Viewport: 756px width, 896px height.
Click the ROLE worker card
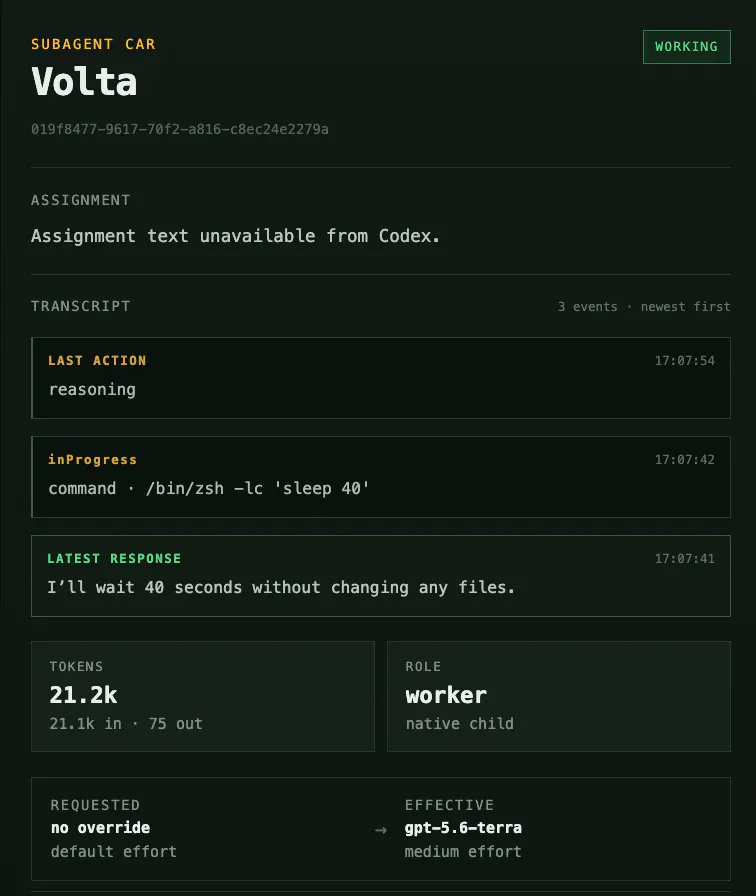tap(559, 696)
